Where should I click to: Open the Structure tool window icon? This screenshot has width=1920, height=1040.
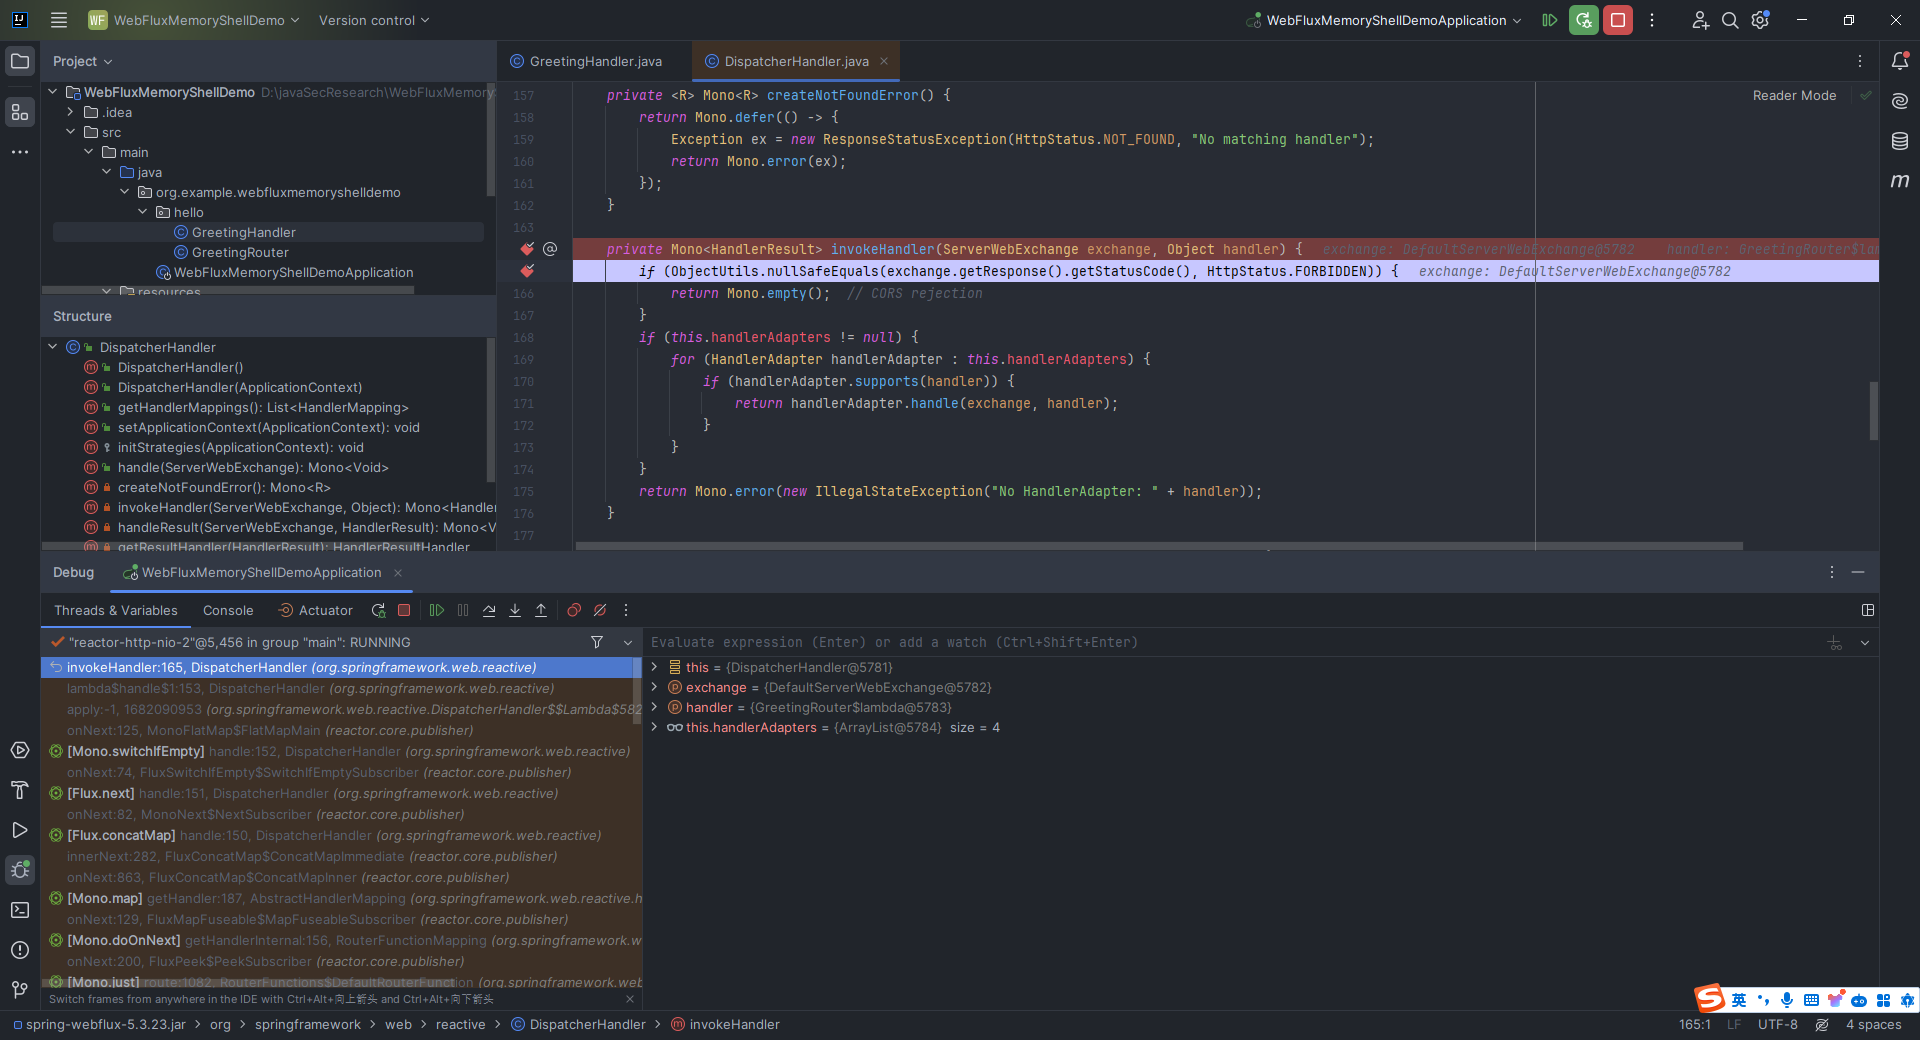[20, 112]
